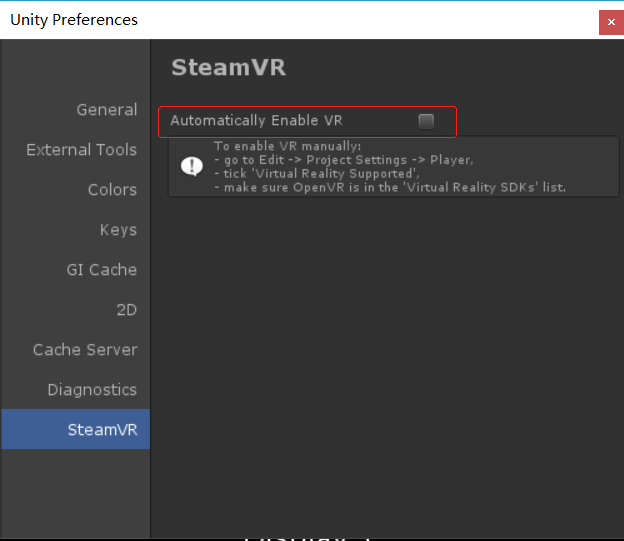The width and height of the screenshot is (624, 541).
Task: Open the Colors preferences section
Action: click(111, 190)
